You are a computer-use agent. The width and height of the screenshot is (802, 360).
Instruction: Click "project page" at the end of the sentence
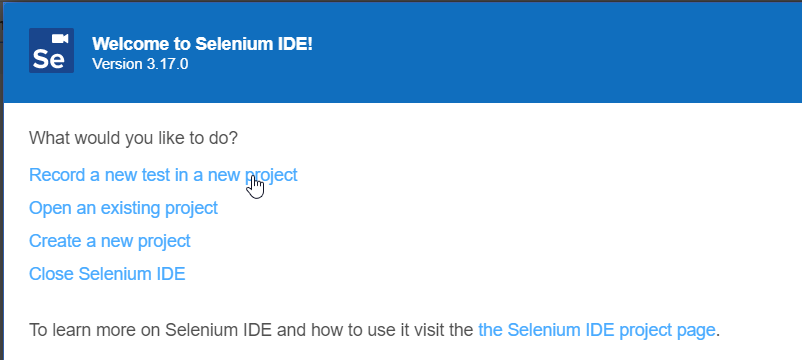(x=667, y=330)
